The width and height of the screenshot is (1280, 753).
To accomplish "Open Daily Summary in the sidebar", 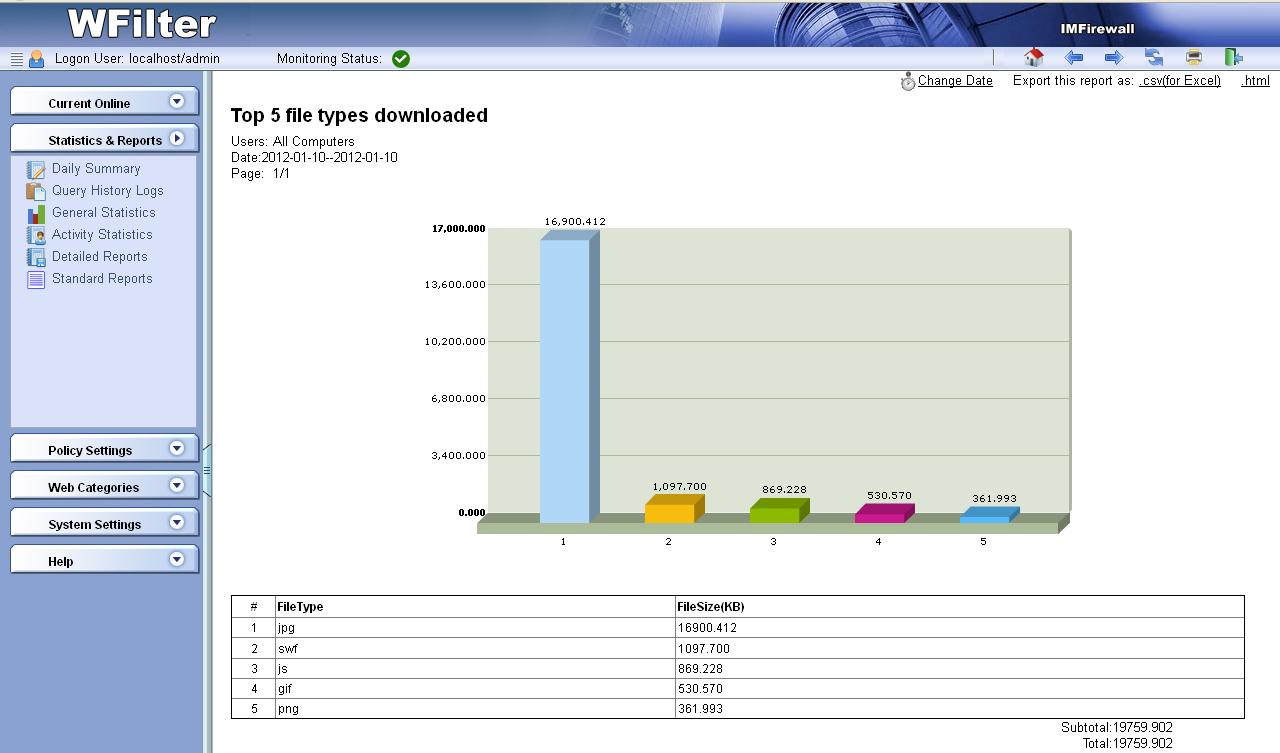I will [x=96, y=169].
